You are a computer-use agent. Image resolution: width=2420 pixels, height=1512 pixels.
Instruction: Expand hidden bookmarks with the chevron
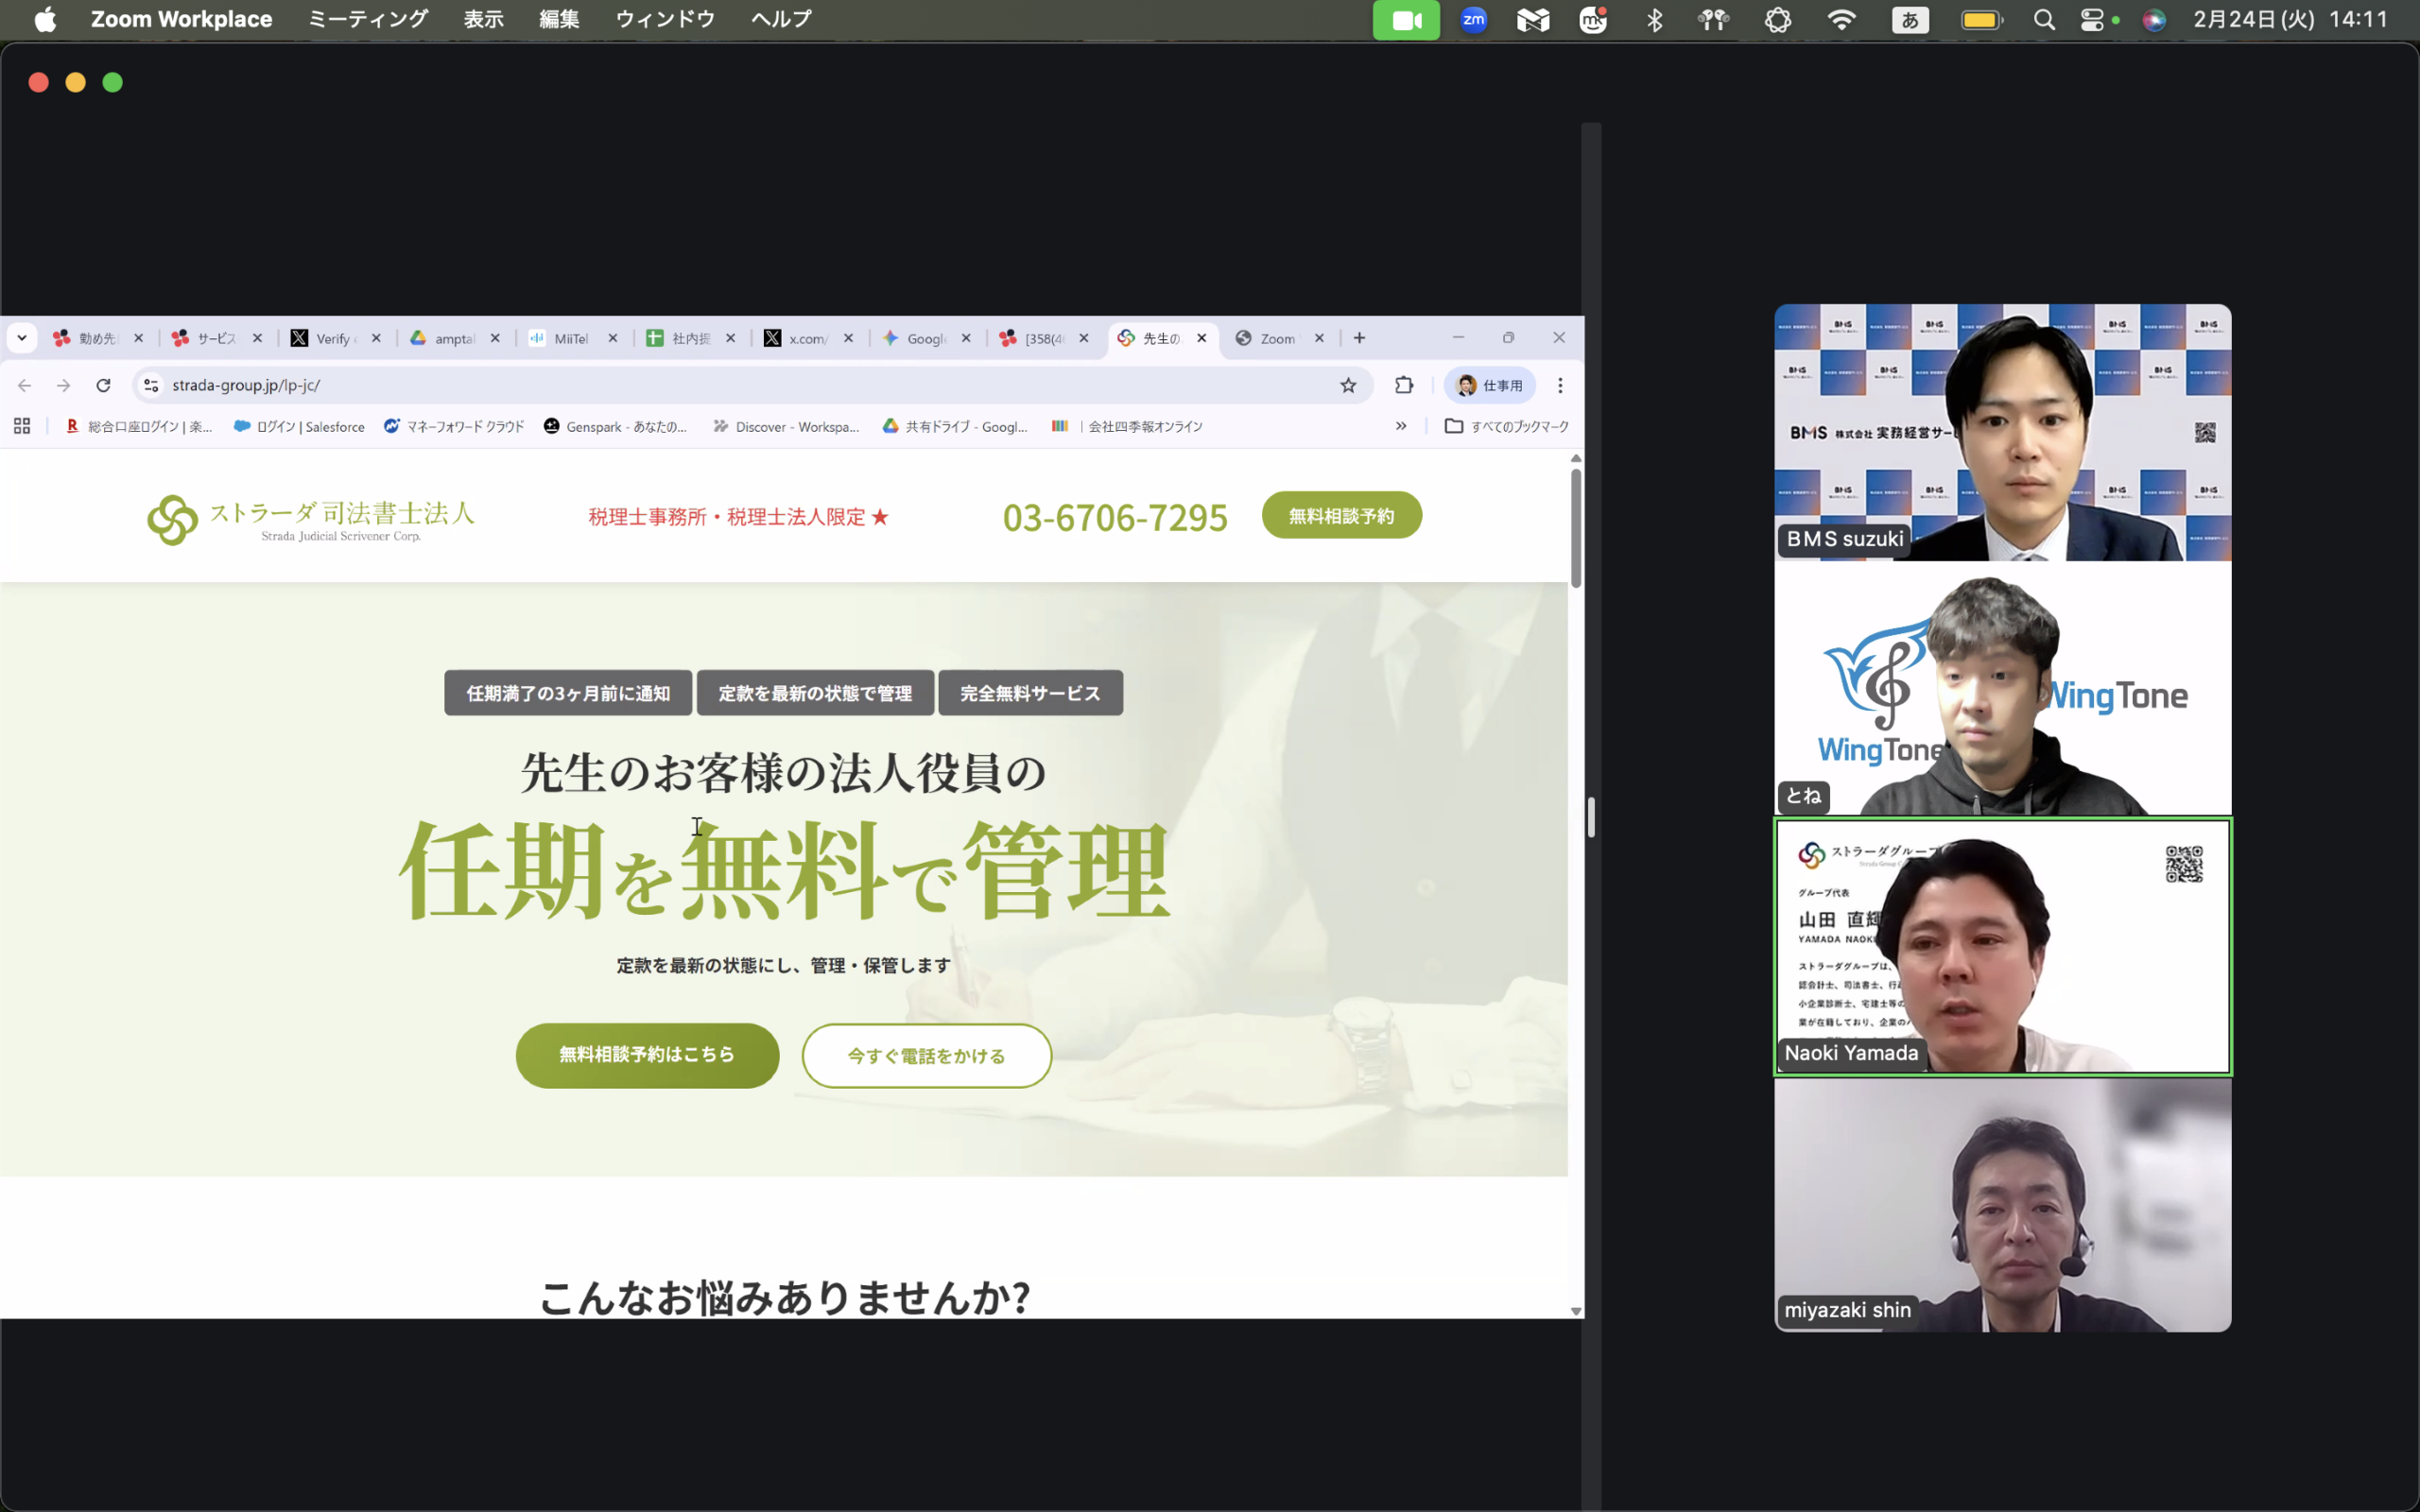pyautogui.click(x=1401, y=426)
